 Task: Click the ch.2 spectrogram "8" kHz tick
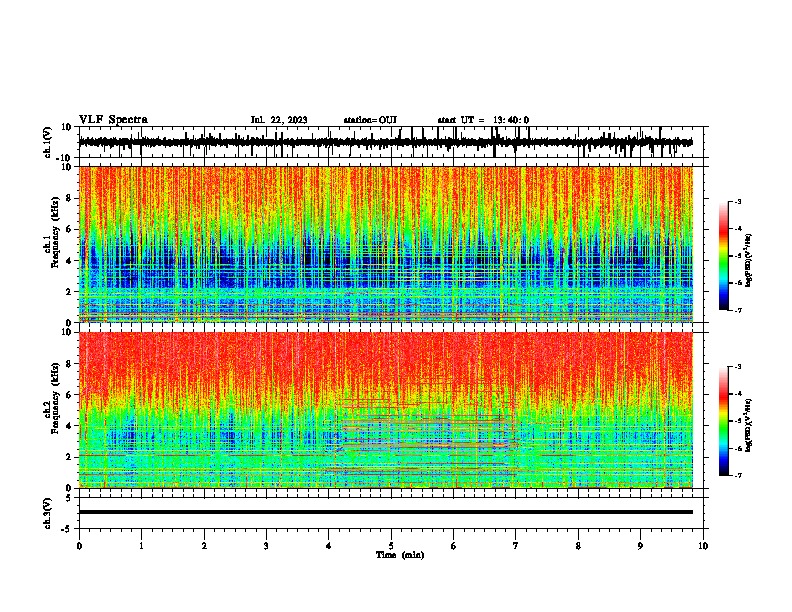pyautogui.click(x=69, y=364)
